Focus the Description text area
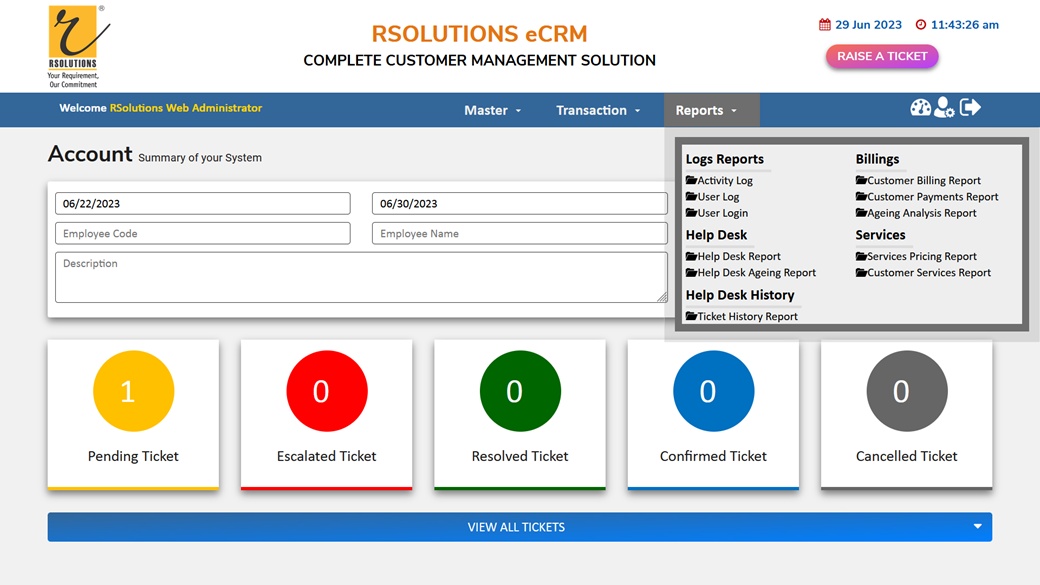Viewport: 1040px width, 585px height. point(360,277)
